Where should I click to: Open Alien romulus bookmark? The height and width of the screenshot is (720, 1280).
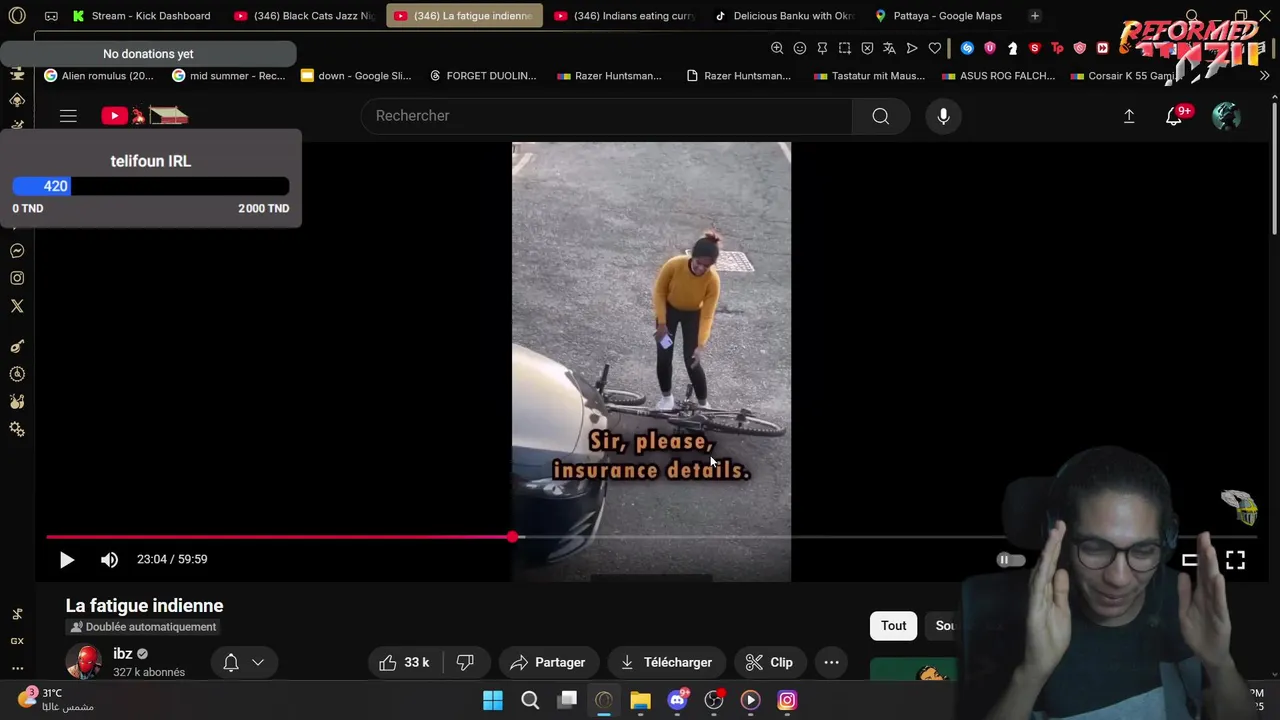pyautogui.click(x=99, y=76)
